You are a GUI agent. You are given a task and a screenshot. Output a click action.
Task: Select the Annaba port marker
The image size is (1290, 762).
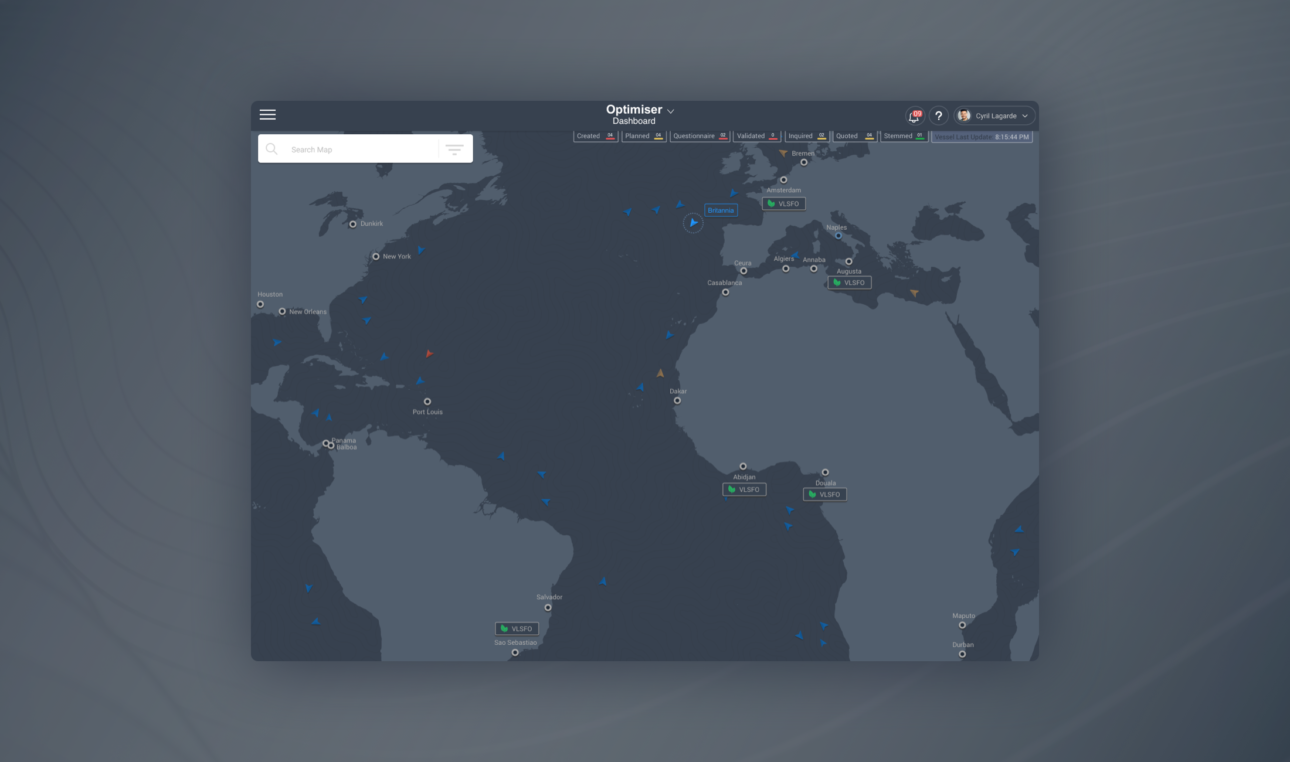(814, 268)
